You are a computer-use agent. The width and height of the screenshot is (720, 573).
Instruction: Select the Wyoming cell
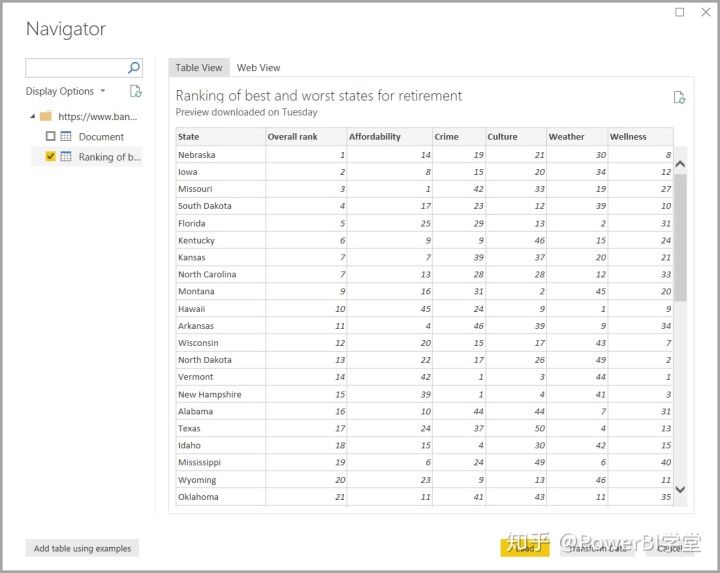pos(220,479)
